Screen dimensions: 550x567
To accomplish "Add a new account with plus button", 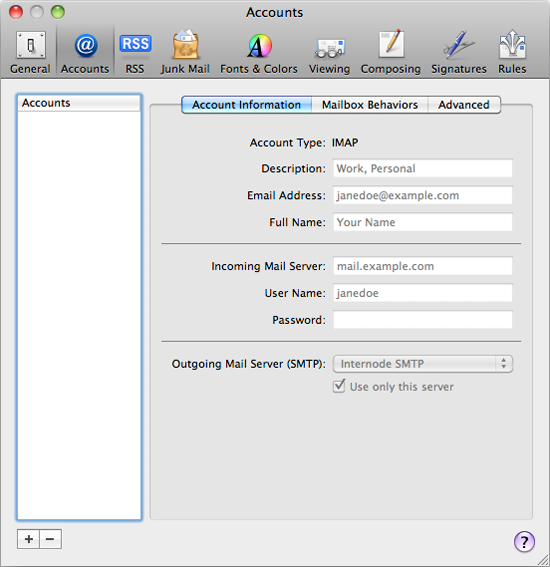I will tap(29, 539).
